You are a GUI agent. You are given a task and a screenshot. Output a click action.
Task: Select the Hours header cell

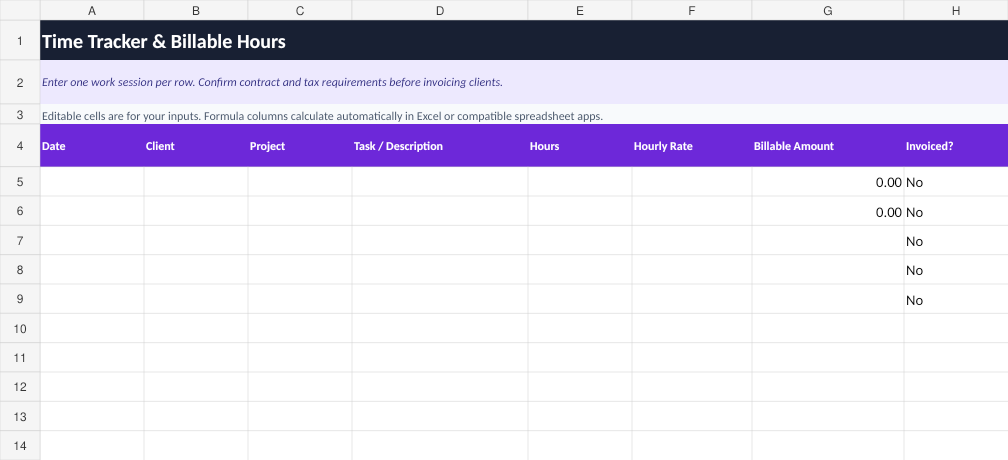(580, 146)
